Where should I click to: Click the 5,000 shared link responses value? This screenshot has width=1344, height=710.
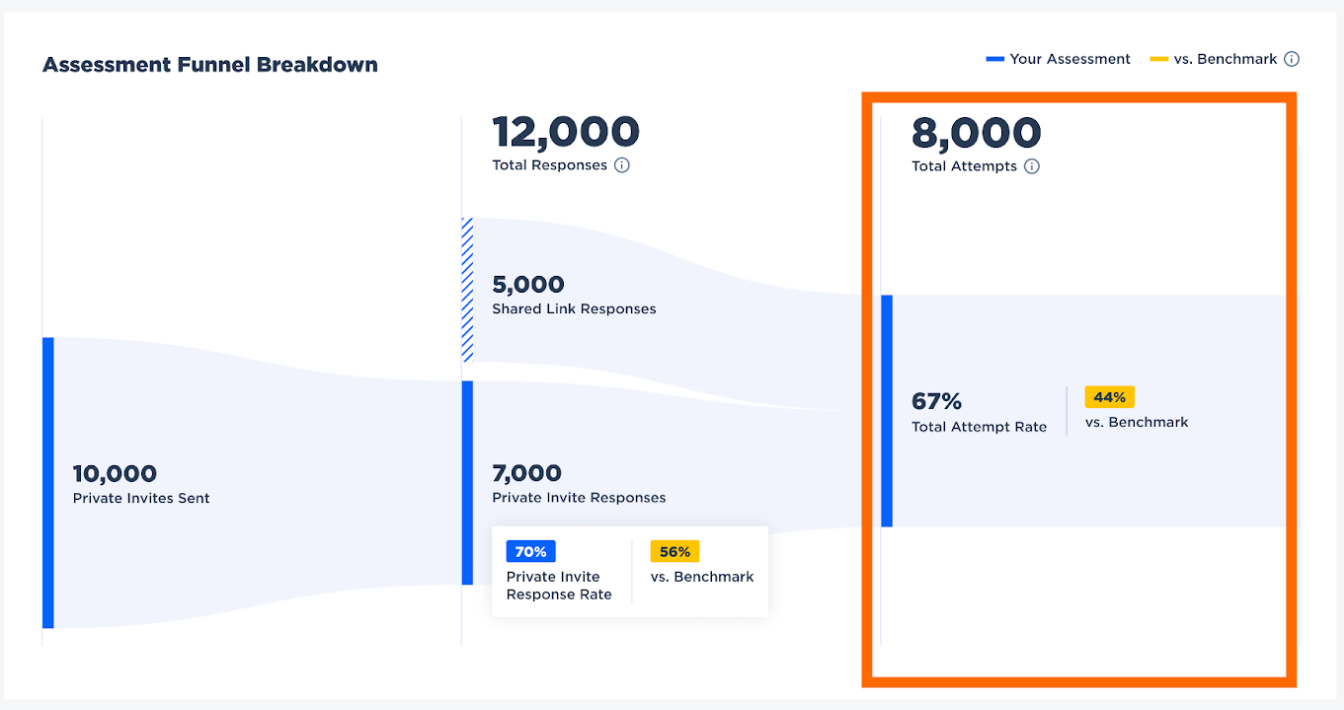click(528, 284)
